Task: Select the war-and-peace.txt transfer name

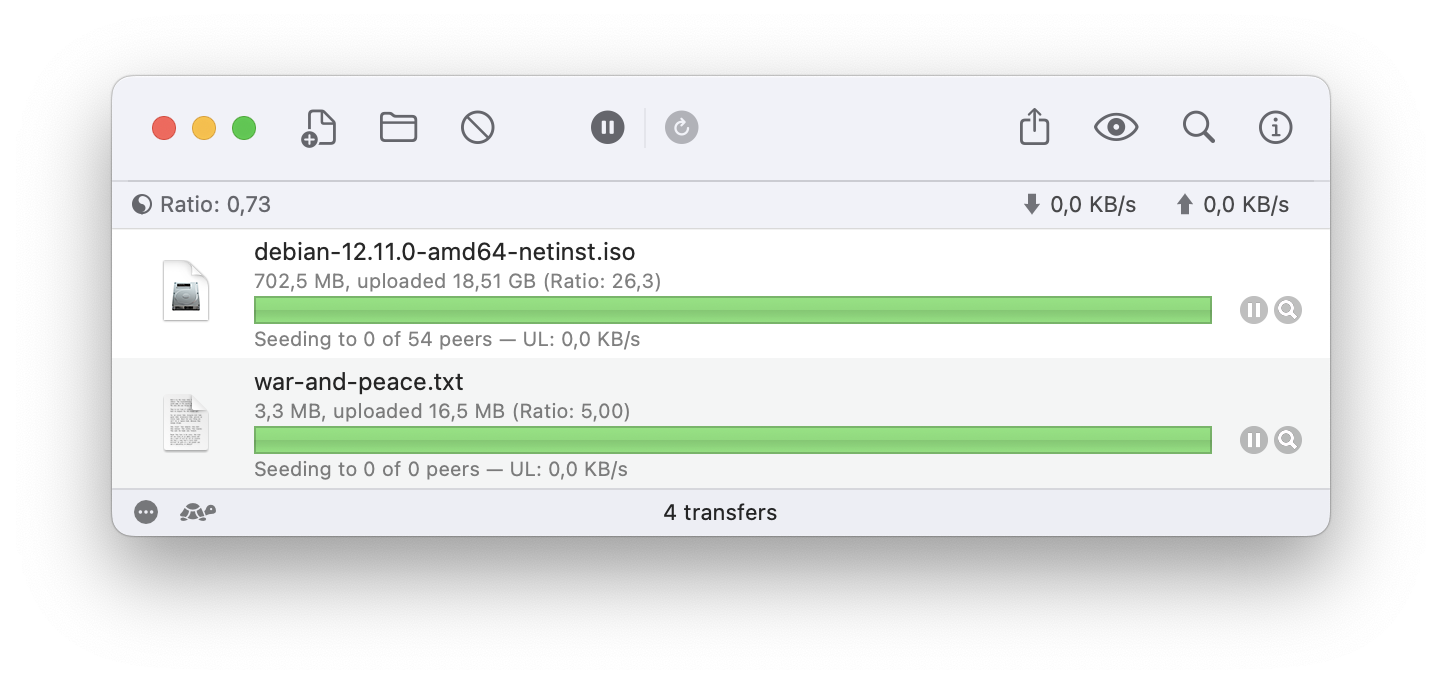Action: click(358, 382)
